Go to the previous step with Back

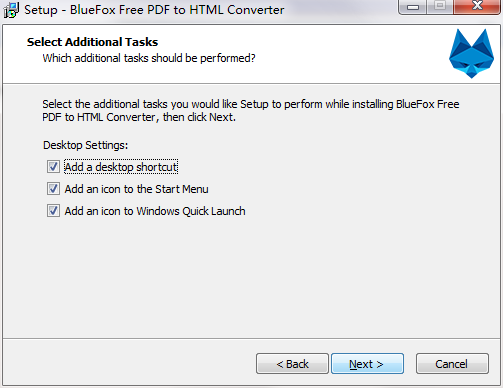[x=292, y=364]
